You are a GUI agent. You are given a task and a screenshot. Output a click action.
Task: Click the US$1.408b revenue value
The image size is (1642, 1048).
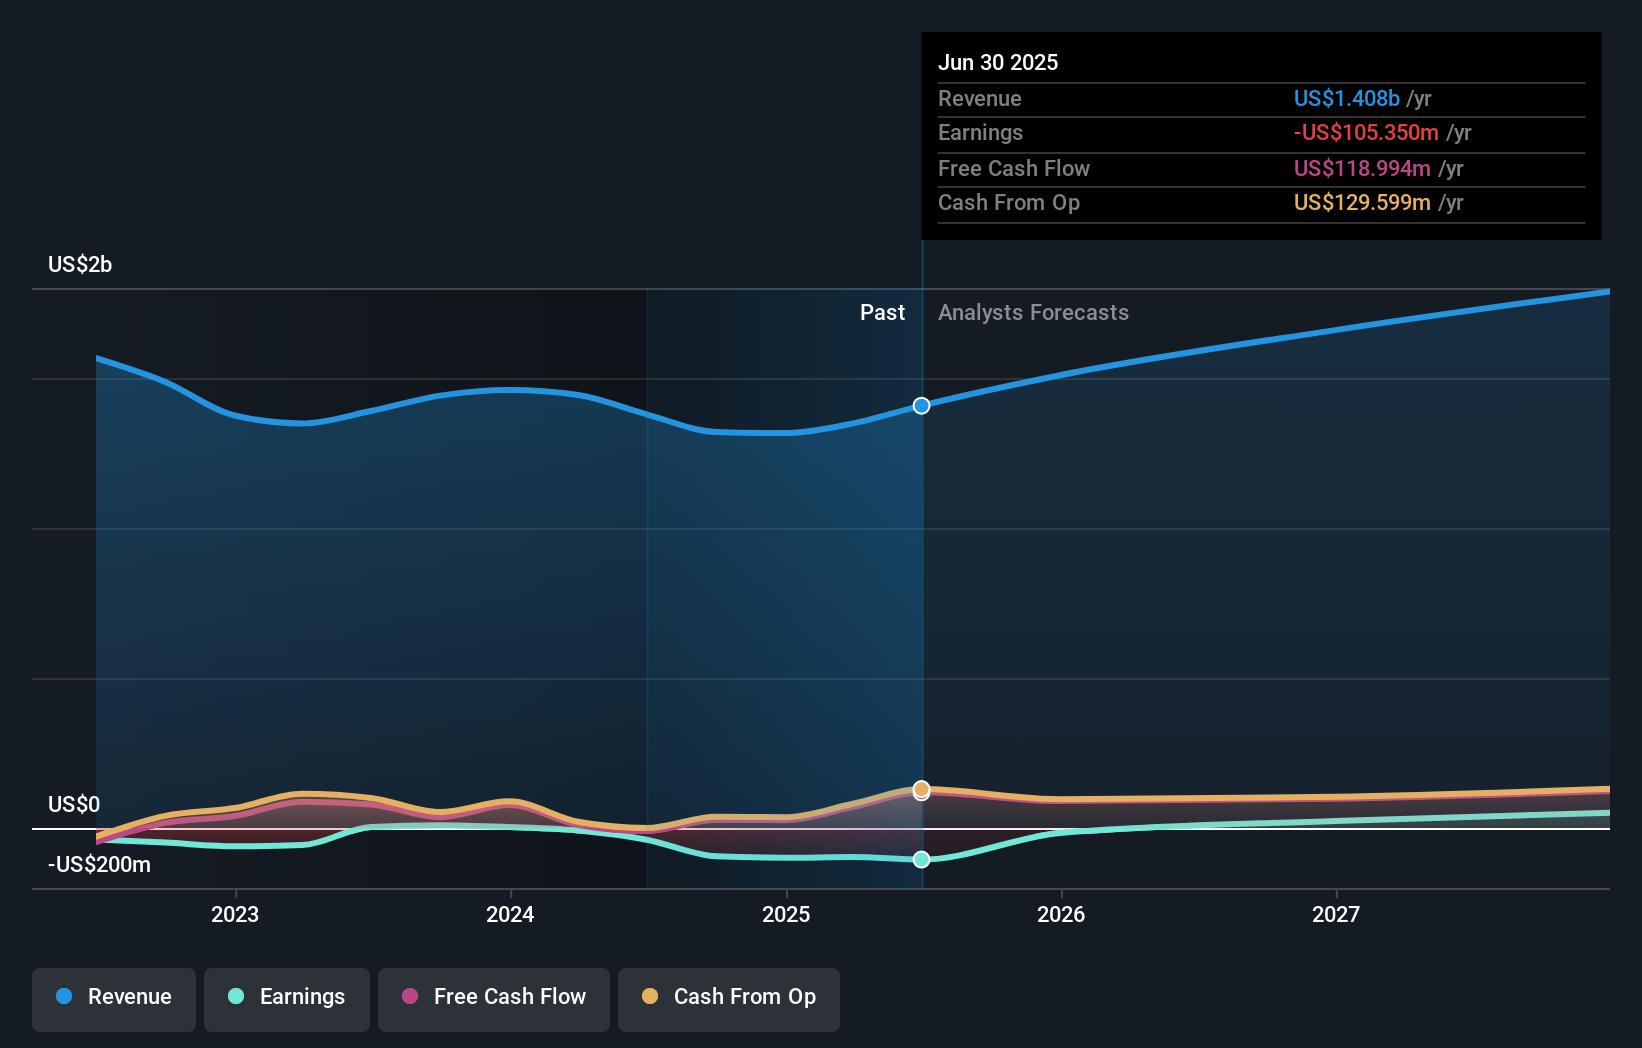(x=1347, y=98)
